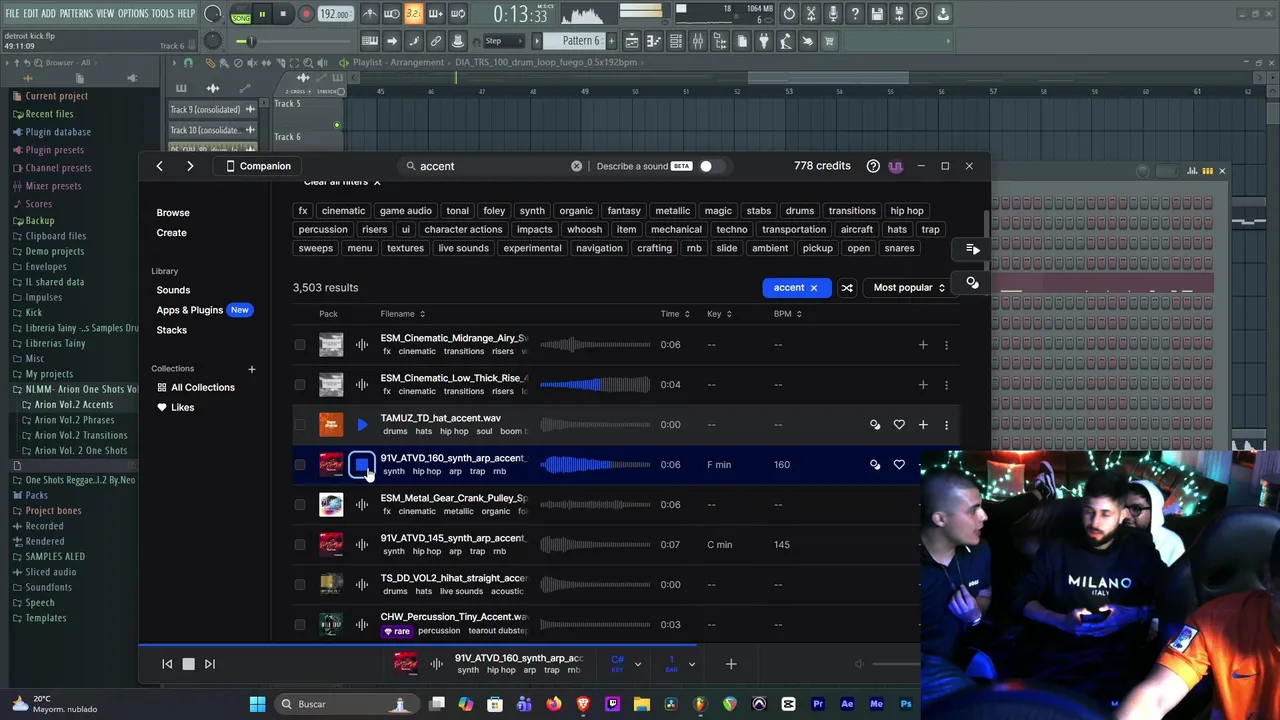Clear the accent search text
1280x720 pixels.
point(576,166)
